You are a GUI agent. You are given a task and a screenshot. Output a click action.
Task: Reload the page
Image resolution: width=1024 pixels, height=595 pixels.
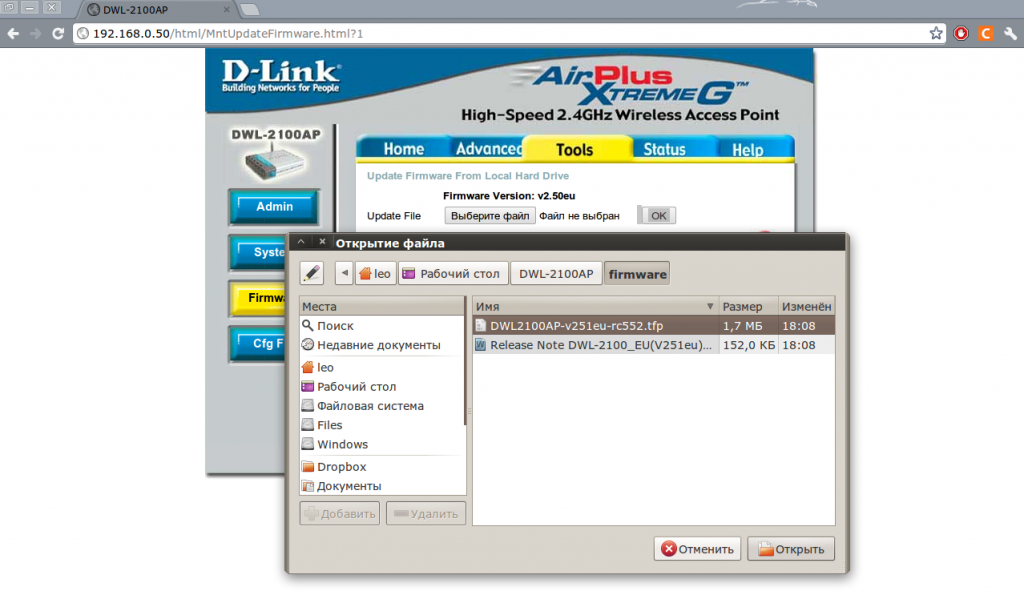click(x=58, y=33)
